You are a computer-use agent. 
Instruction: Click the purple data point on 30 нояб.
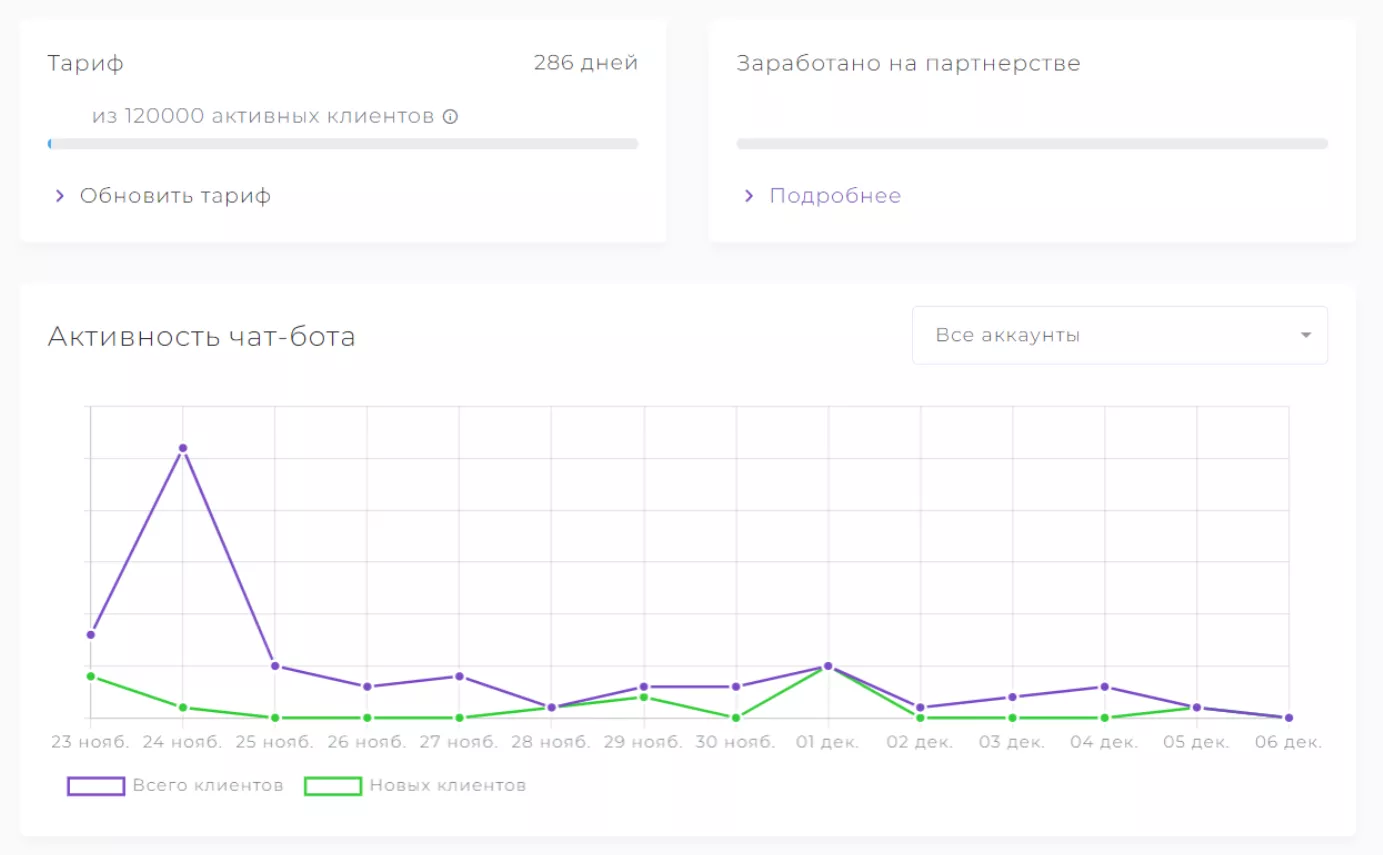736,686
